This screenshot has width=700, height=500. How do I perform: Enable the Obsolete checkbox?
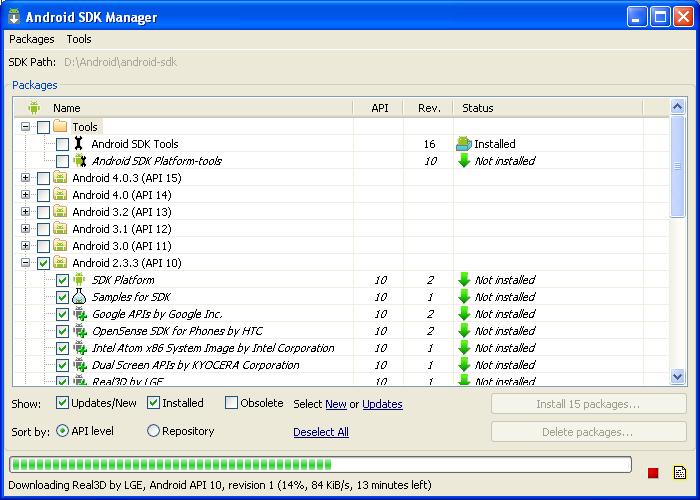[231, 403]
